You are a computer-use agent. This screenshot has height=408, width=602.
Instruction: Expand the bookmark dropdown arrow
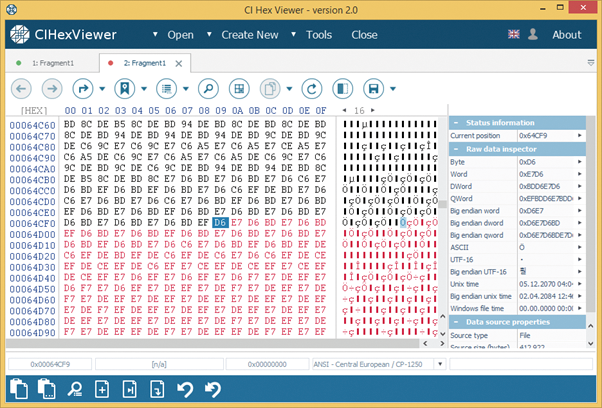[144, 89]
